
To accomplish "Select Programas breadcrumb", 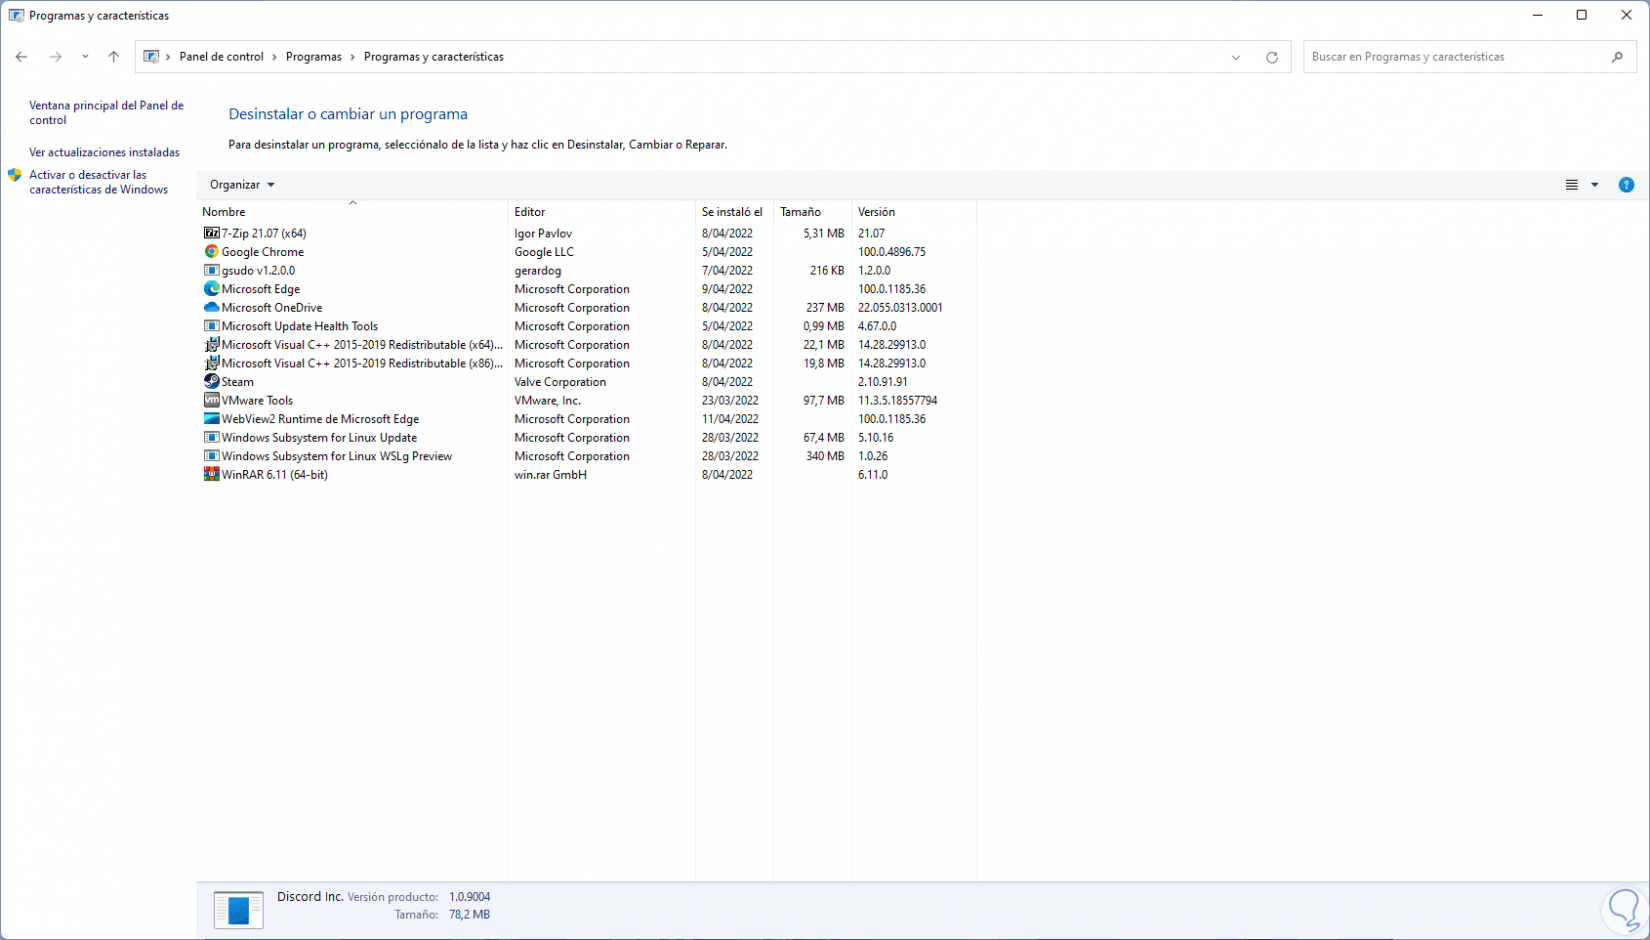I will [314, 57].
